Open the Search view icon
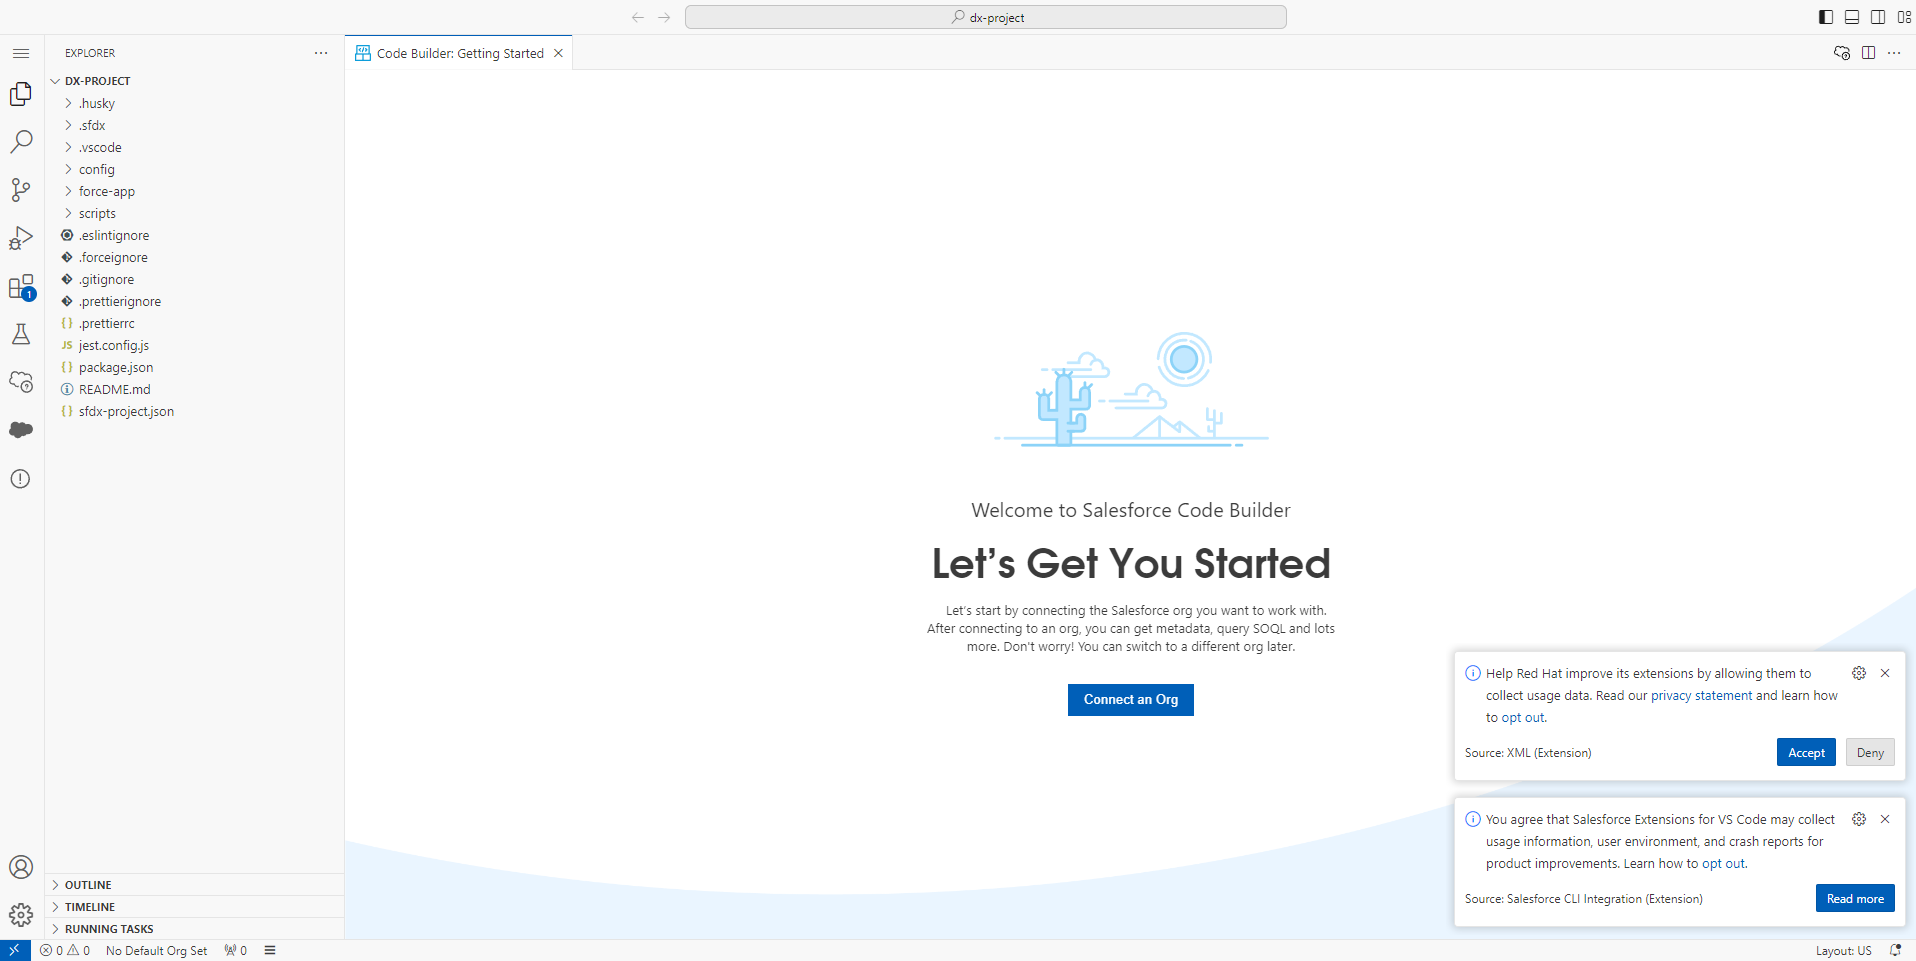 21,142
